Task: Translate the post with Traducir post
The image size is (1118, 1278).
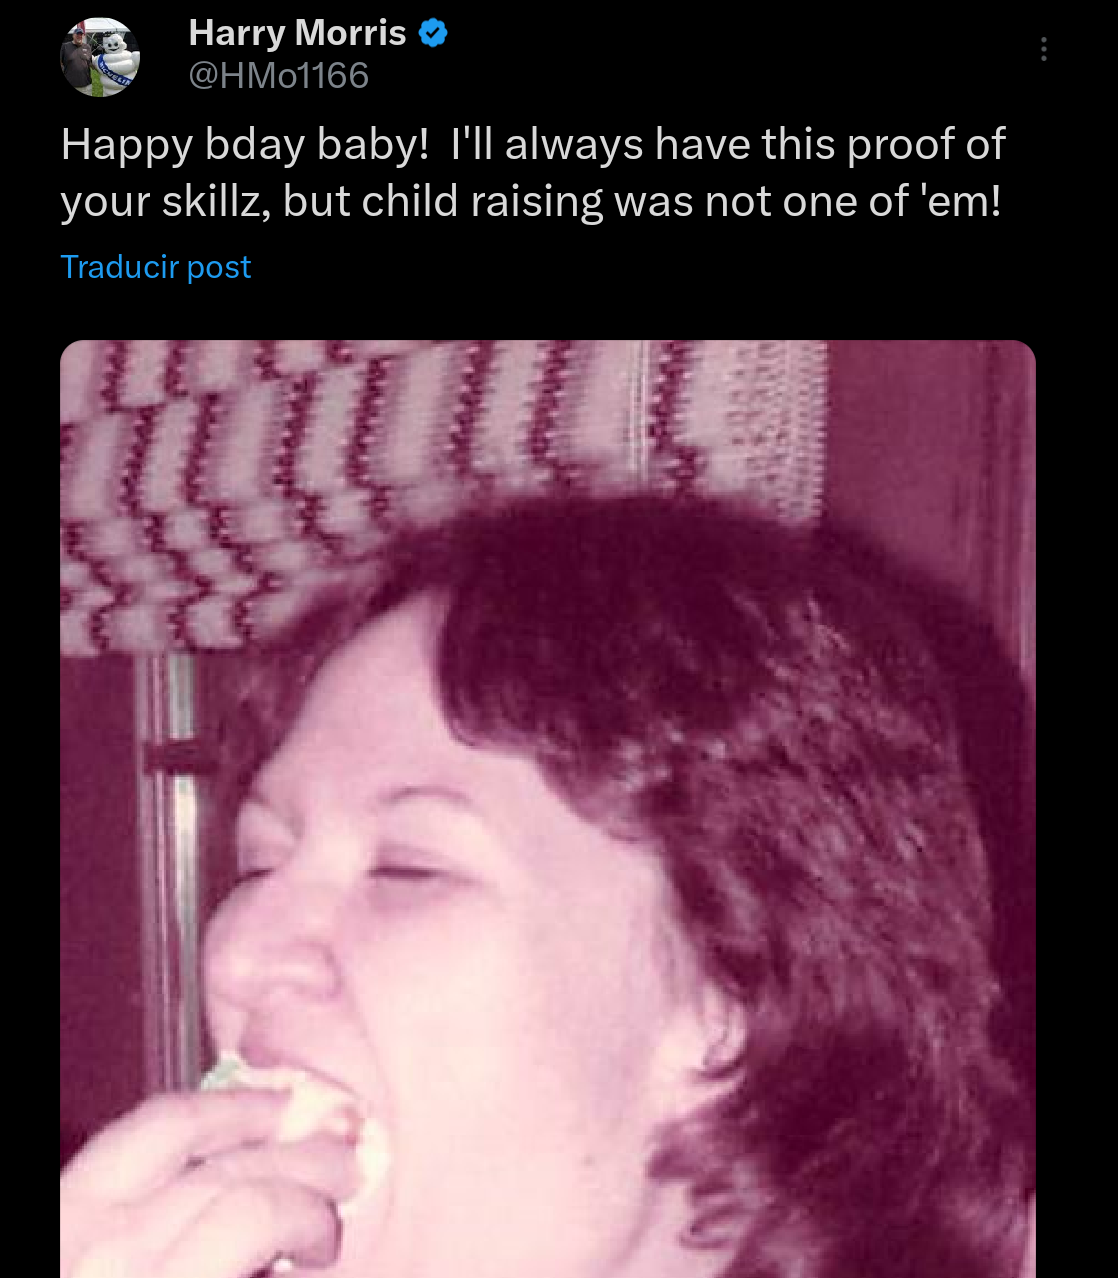Action: pyautogui.click(x=155, y=267)
